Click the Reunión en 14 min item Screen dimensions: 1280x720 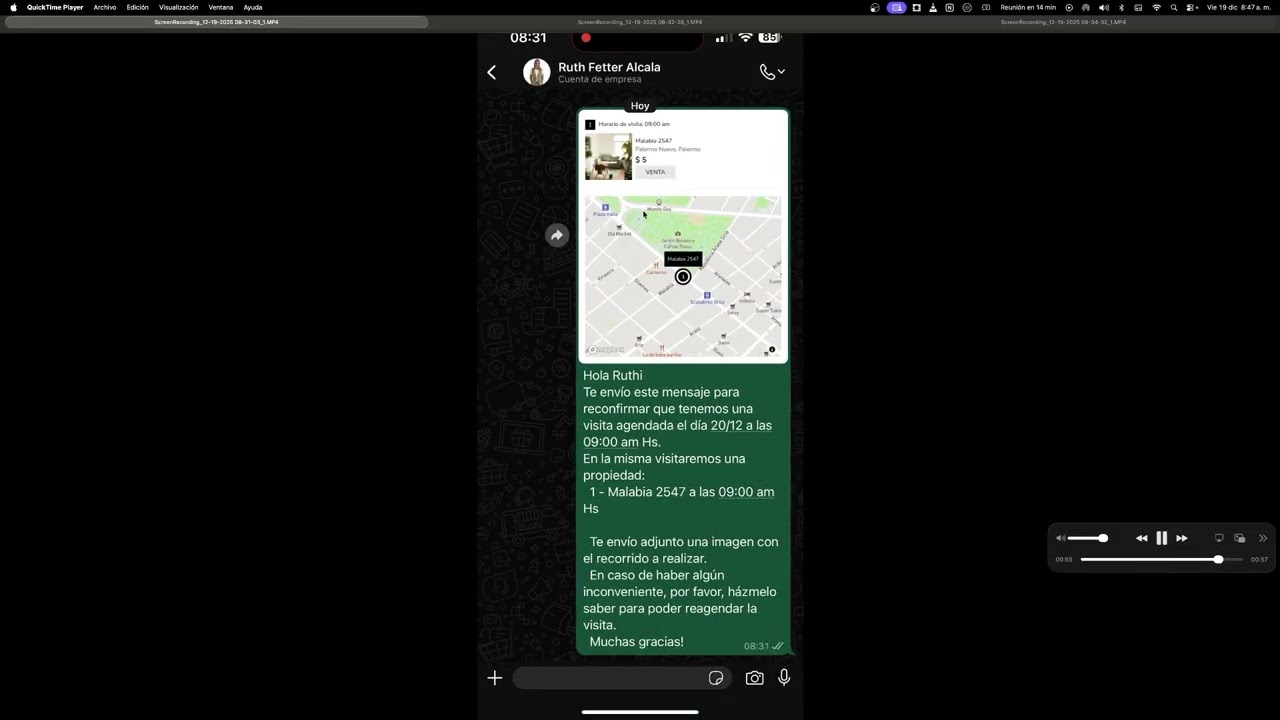1028,7
